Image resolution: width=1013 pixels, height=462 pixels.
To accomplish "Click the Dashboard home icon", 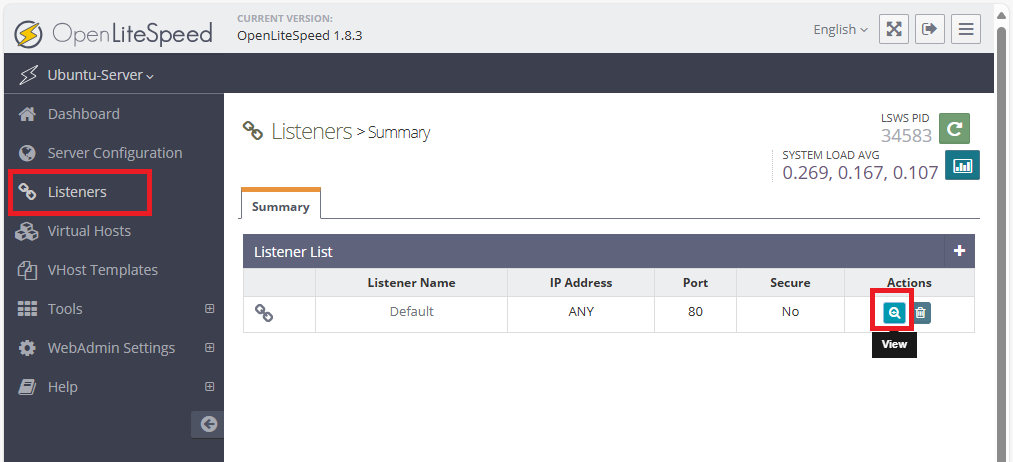I will click(27, 114).
